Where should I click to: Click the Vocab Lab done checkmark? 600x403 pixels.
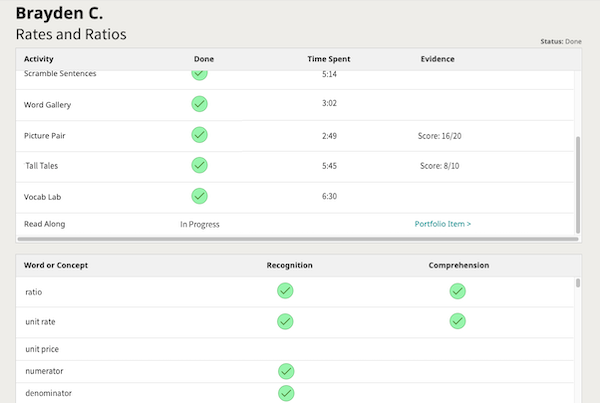[199, 196]
